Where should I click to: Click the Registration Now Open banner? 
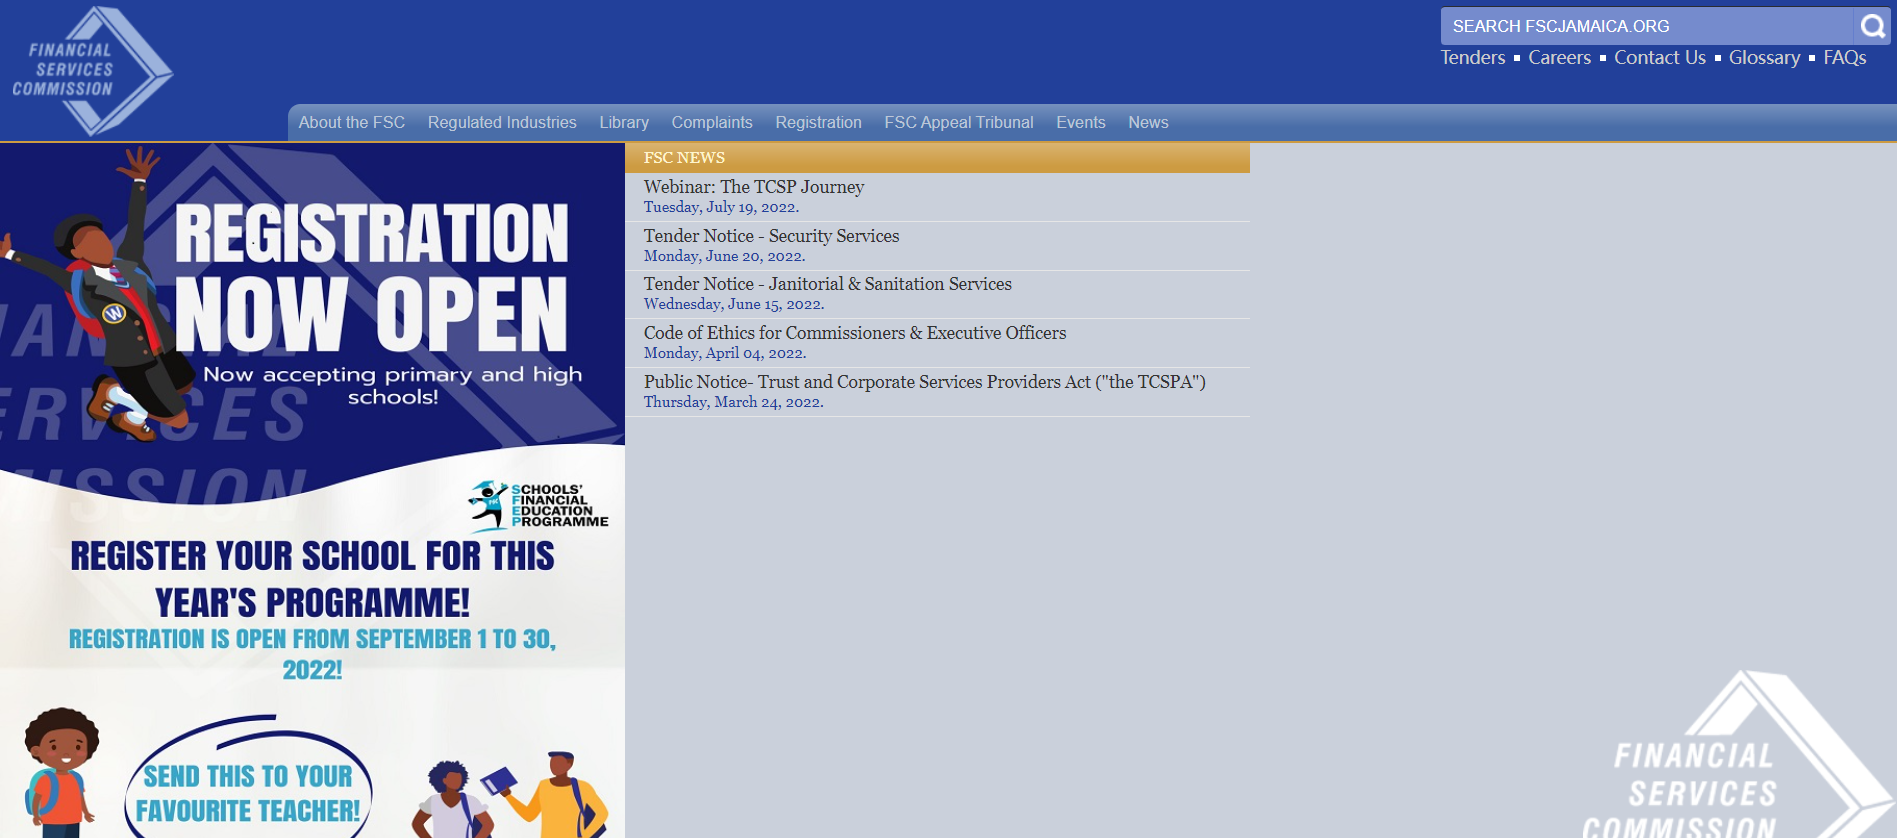(x=372, y=278)
